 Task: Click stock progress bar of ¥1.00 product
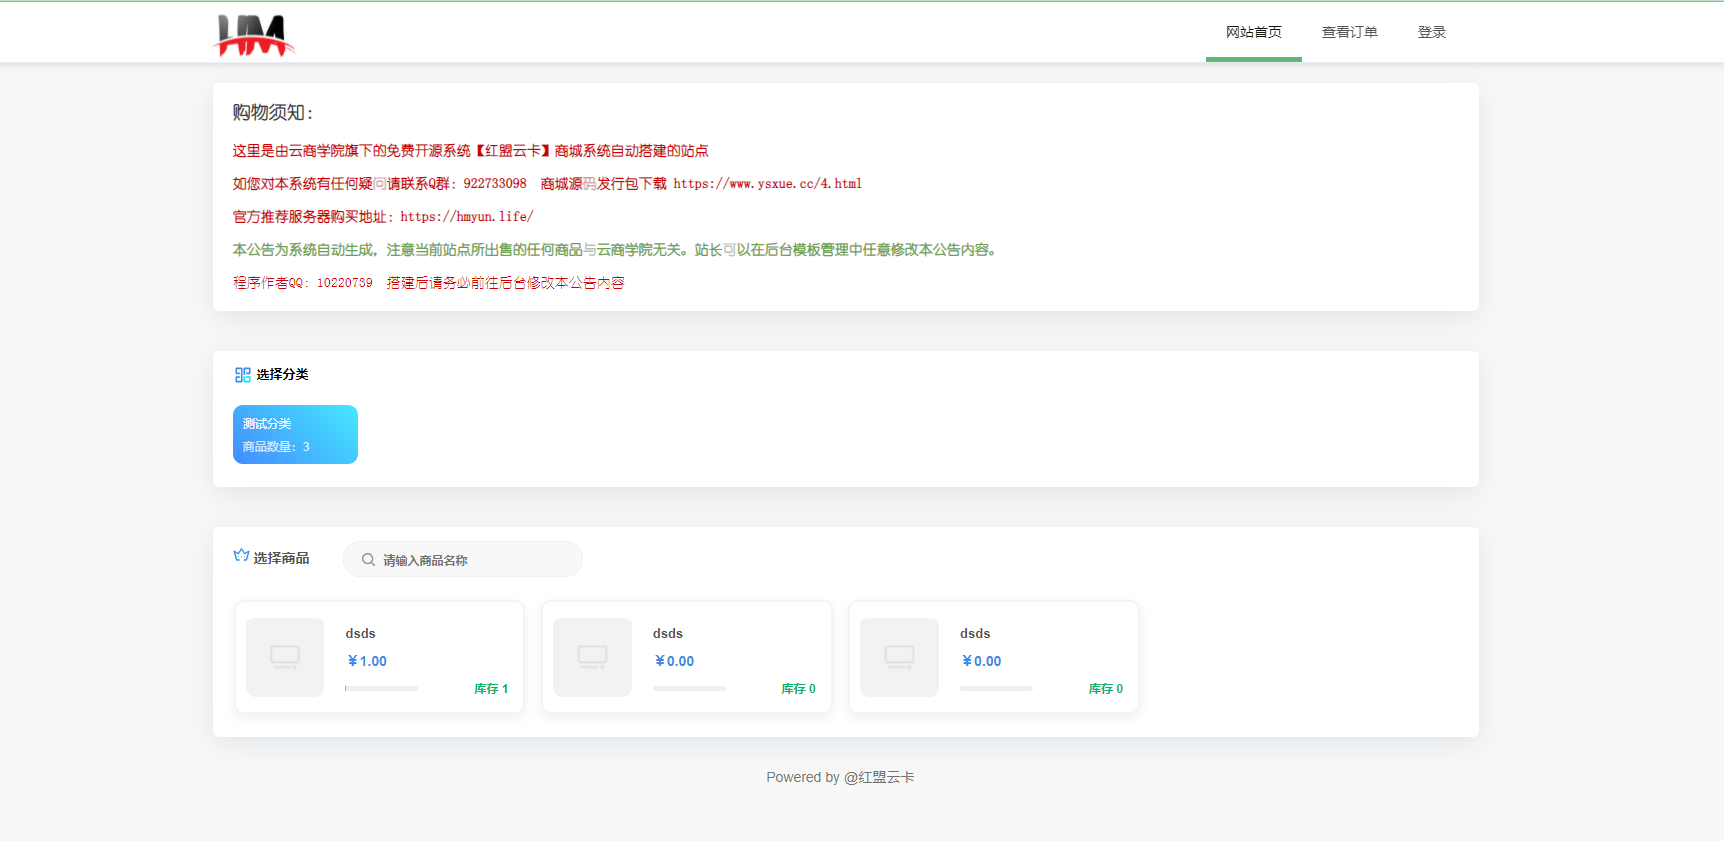[x=381, y=688]
